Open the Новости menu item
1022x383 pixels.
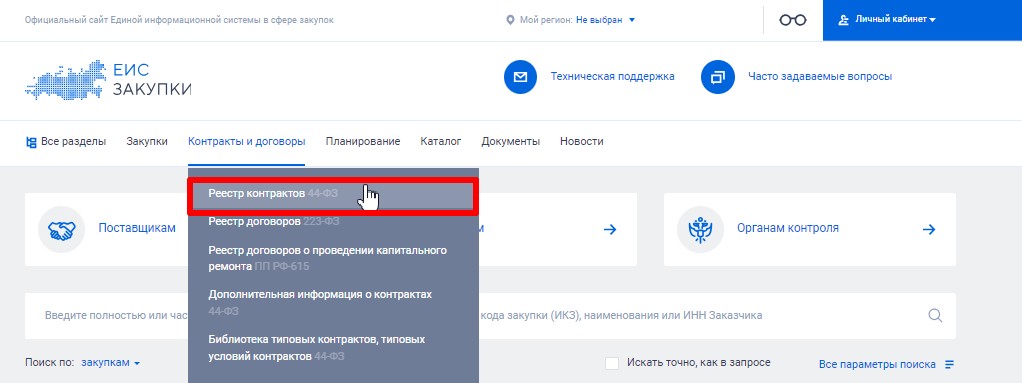pyautogui.click(x=581, y=141)
